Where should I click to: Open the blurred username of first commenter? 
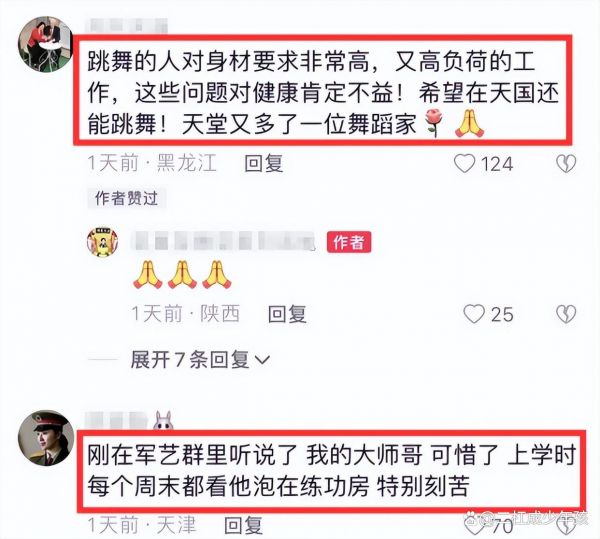(127, 26)
